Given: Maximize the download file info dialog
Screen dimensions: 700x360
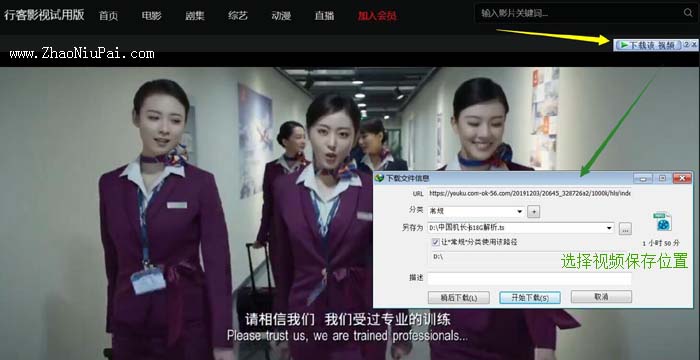Looking at the screenshot, I should [x=662, y=178].
